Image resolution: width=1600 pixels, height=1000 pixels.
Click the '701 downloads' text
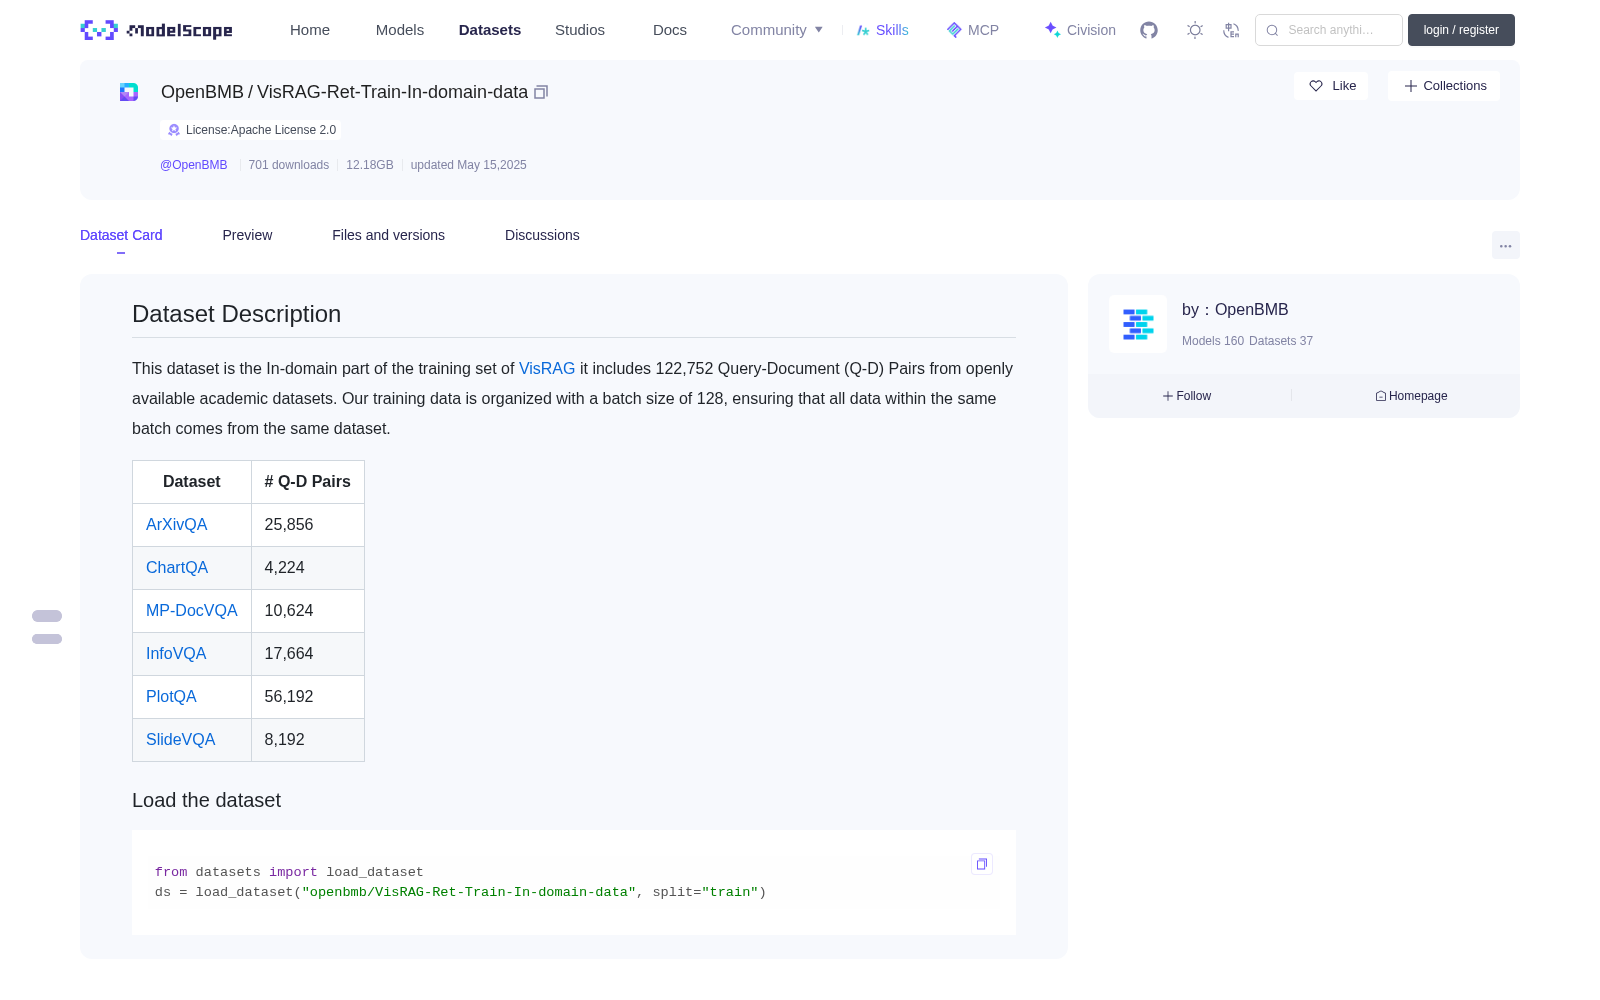pos(289,165)
